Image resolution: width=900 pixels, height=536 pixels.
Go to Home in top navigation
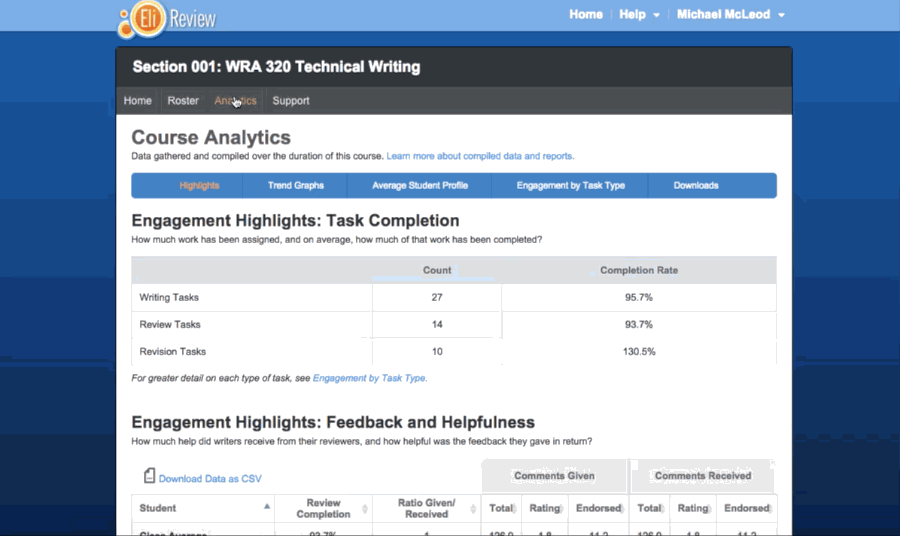[x=585, y=14]
